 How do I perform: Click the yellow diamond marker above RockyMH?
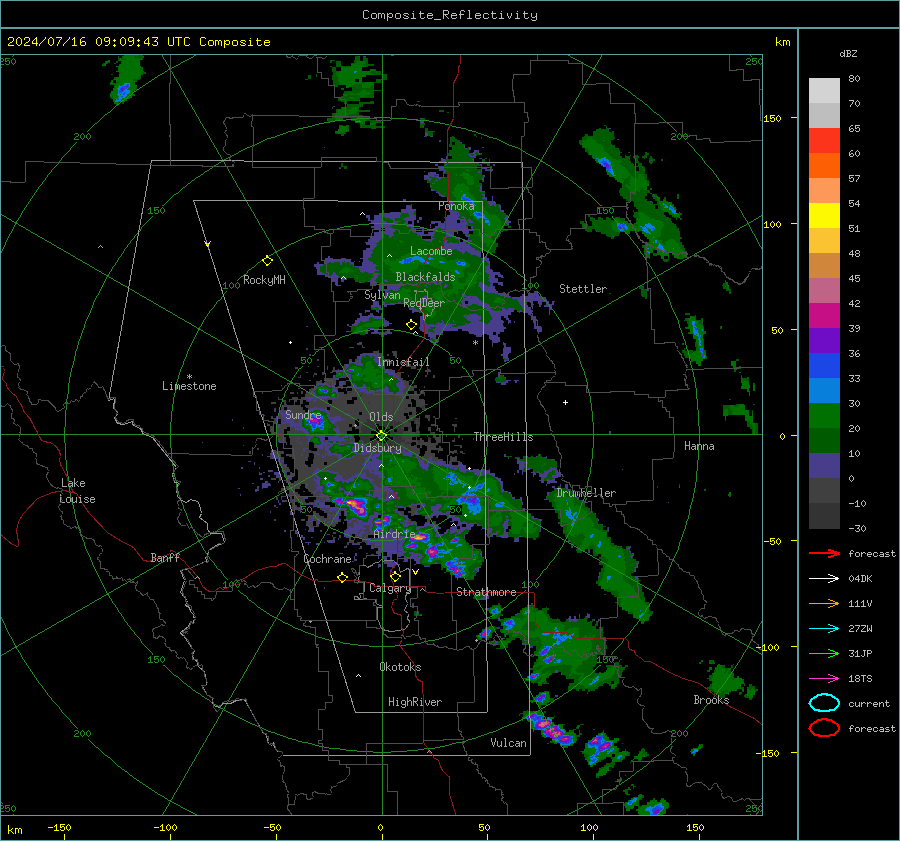267,261
